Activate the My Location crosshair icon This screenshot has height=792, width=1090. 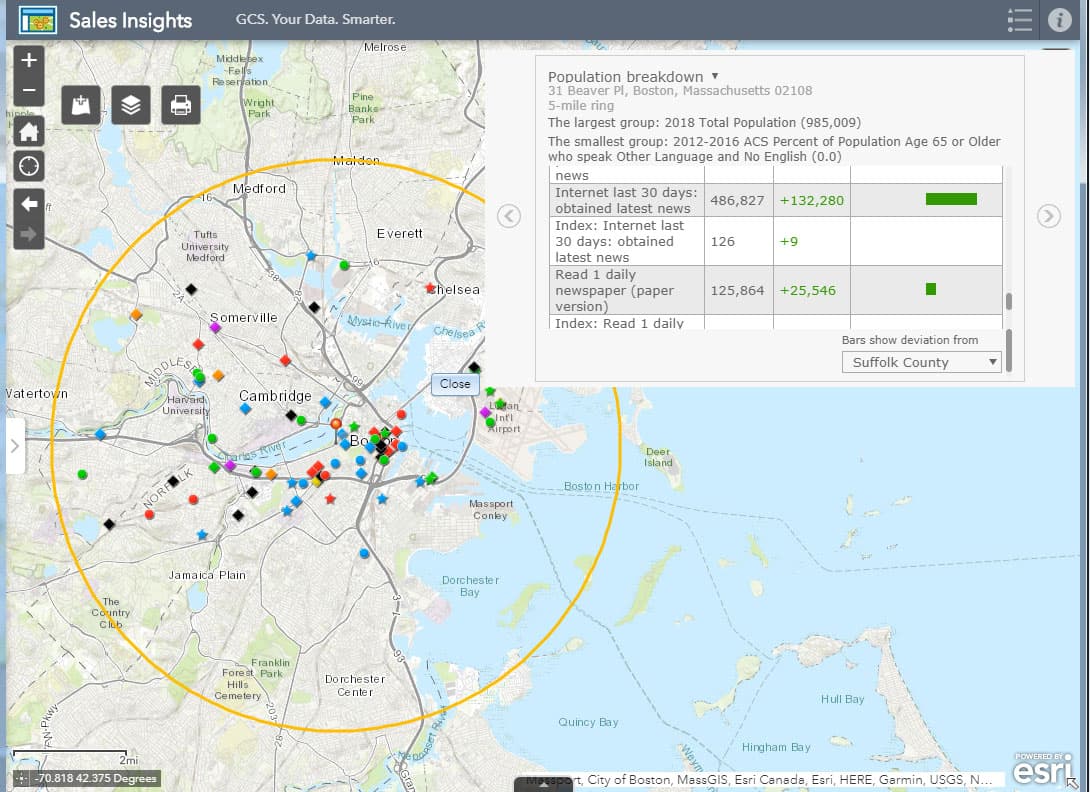(27, 166)
